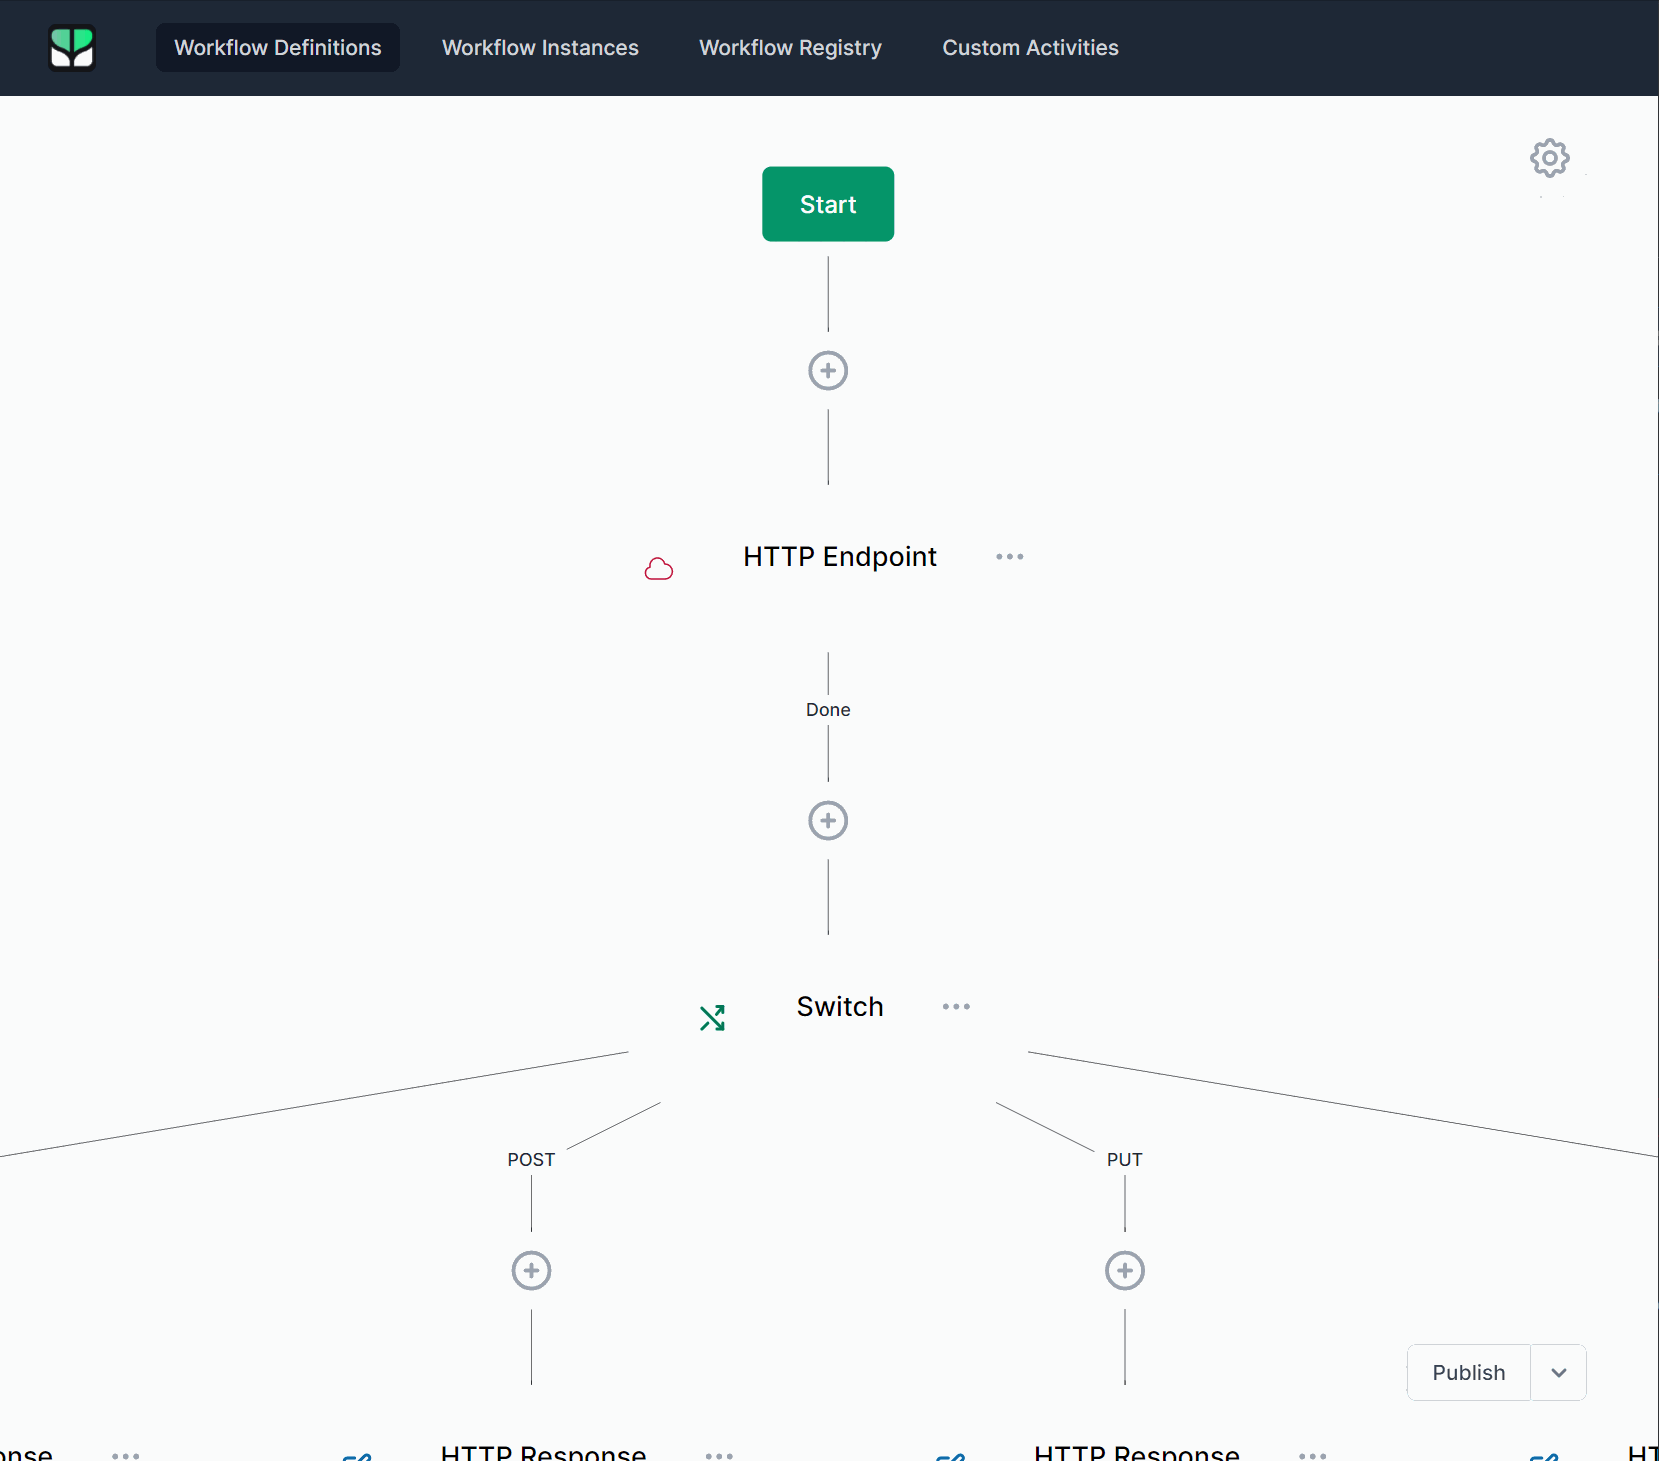Click the green shuffle icon beside Switch
Viewport: 1659px width, 1461px height.
pos(712,1017)
